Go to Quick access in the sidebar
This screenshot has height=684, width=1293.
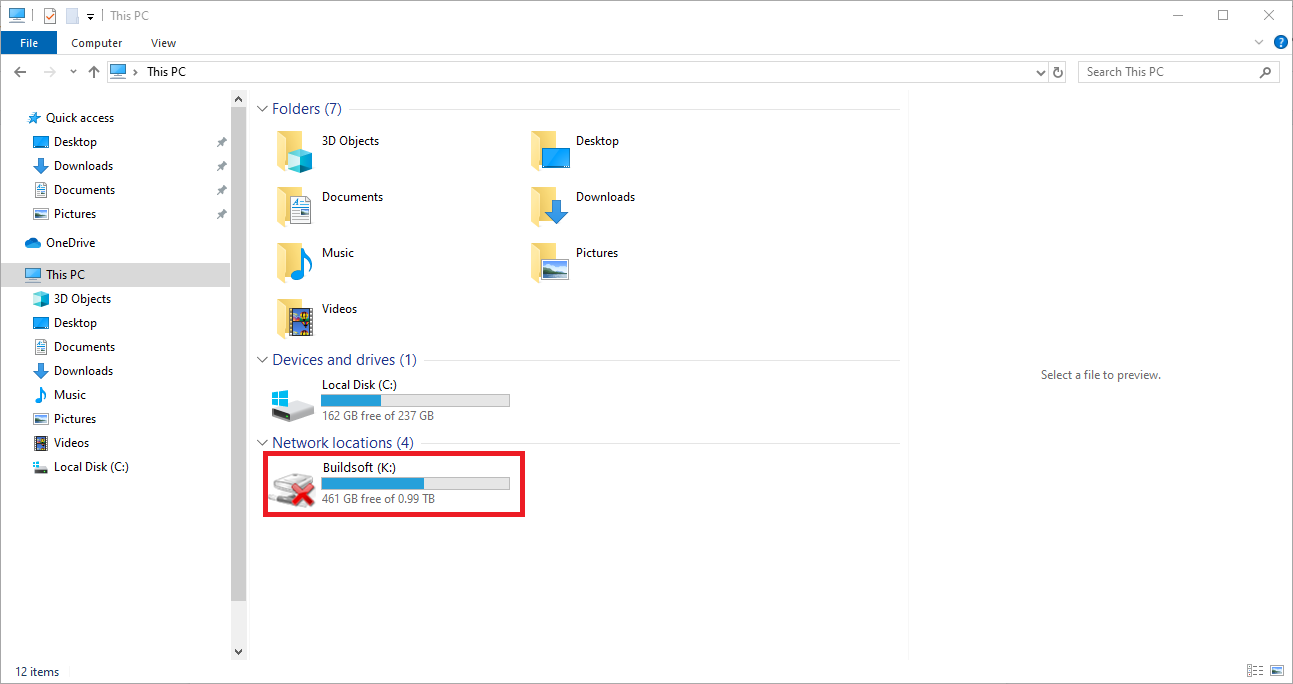coord(79,118)
